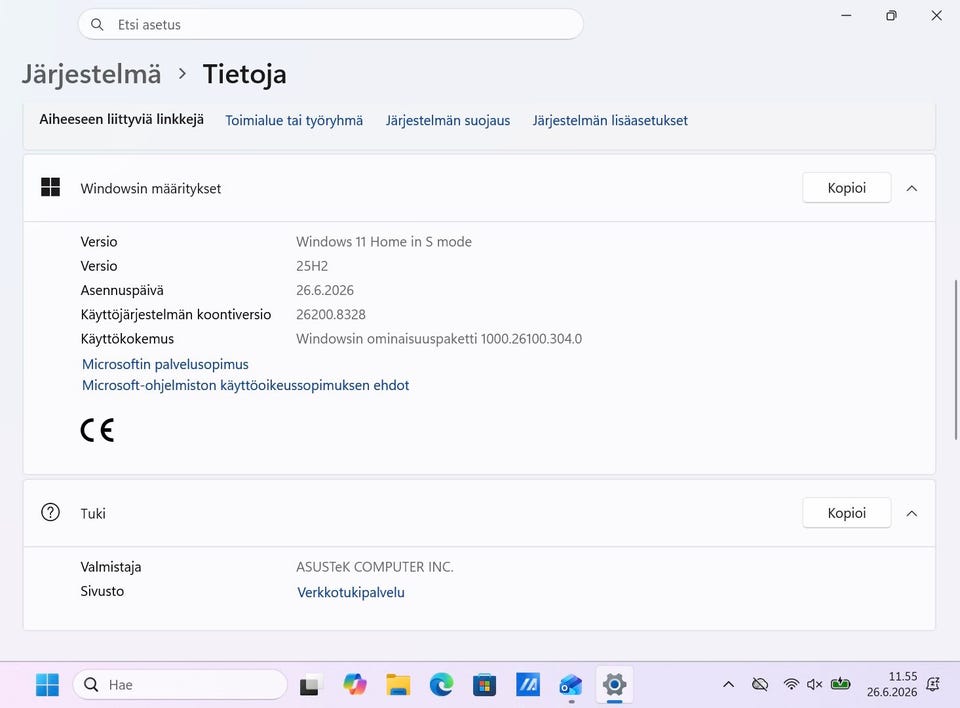Click the Aiheeseen liittyviä linkkejä label
This screenshot has width=960, height=708.
(121, 119)
